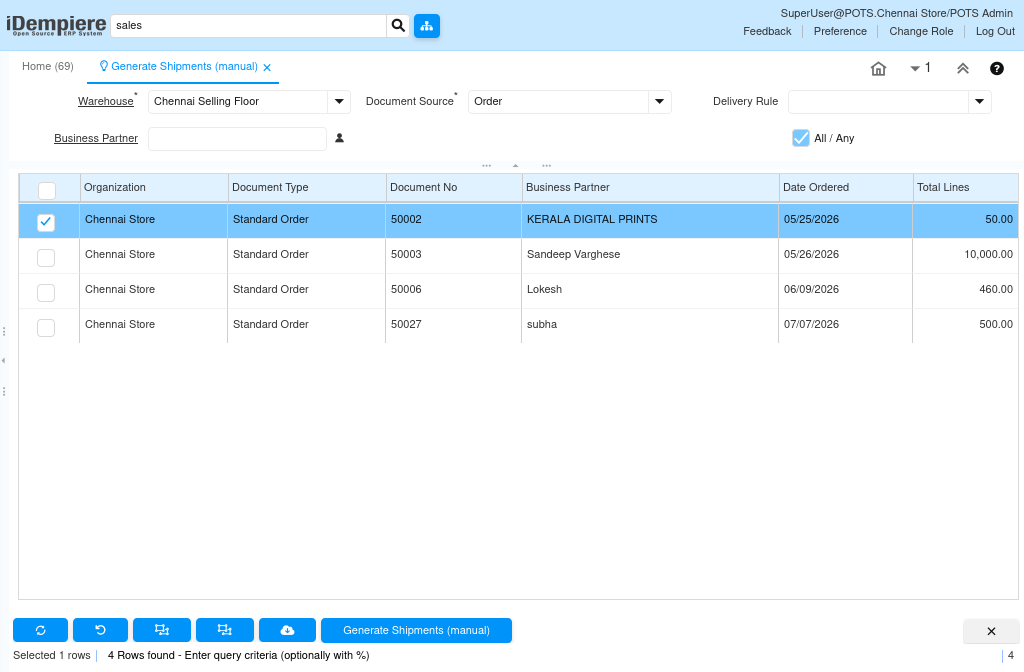The image size is (1024, 672).
Task: Click the search magnifier icon
Action: tap(398, 25)
